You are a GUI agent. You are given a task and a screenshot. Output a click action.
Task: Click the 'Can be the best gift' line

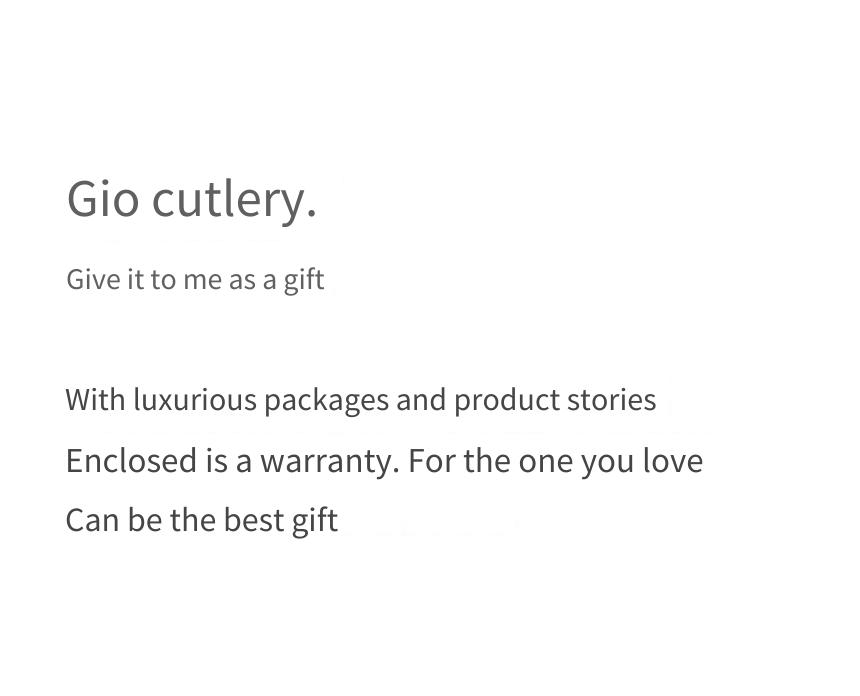tap(202, 520)
